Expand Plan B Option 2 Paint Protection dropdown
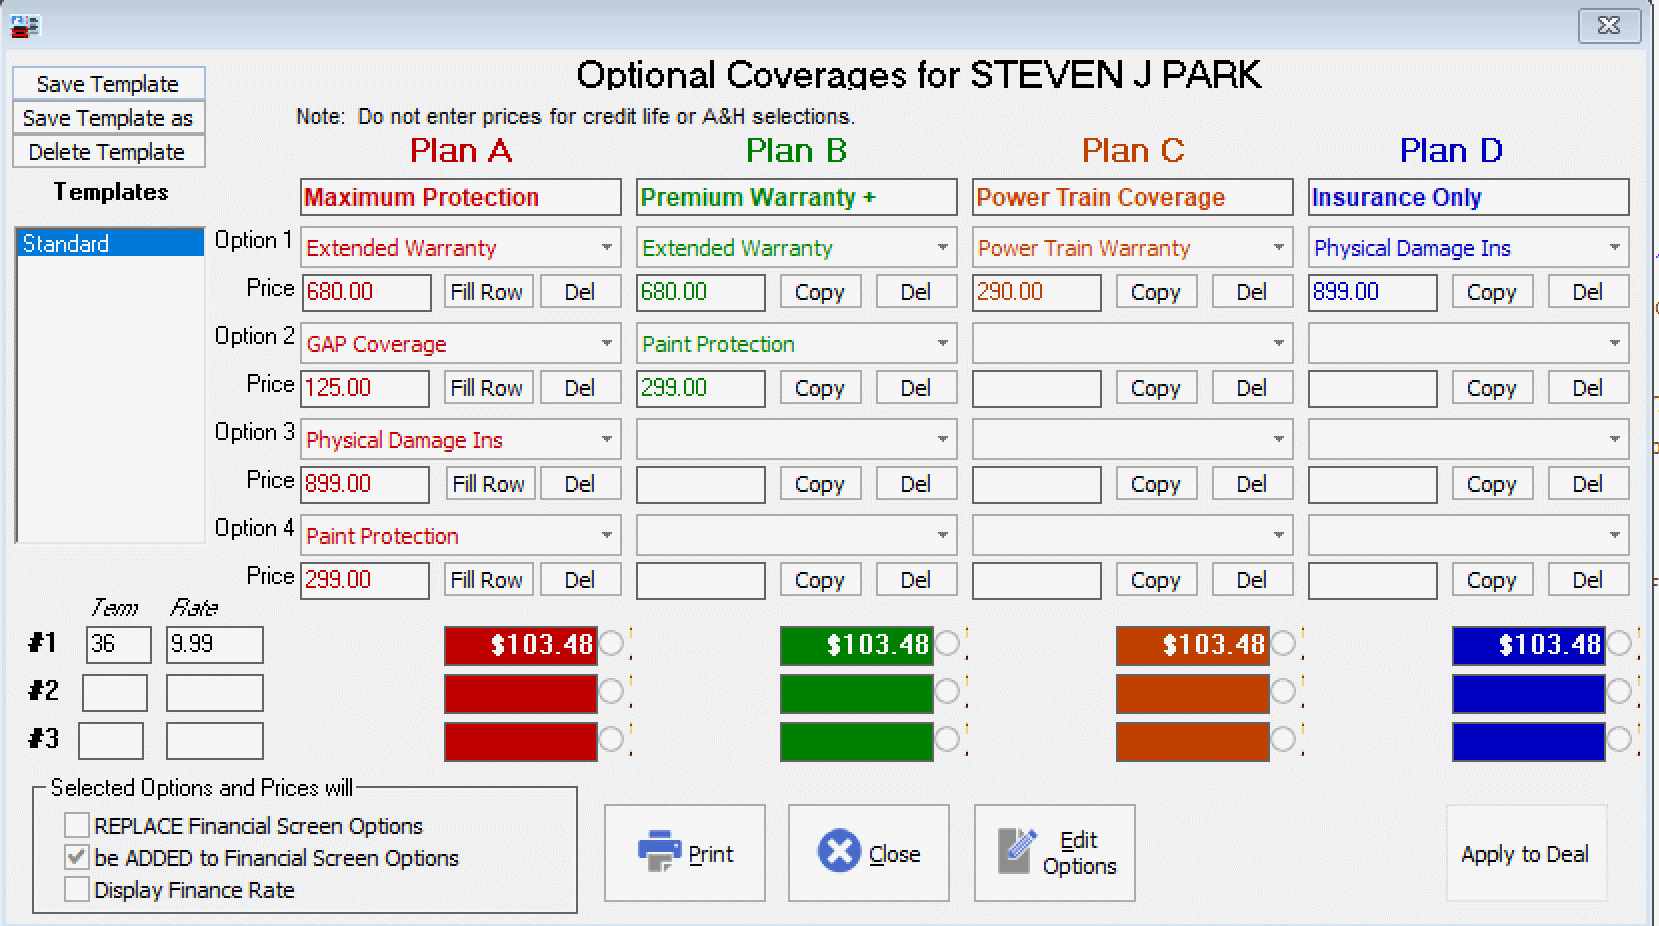The width and height of the screenshot is (1659, 926). (x=942, y=343)
